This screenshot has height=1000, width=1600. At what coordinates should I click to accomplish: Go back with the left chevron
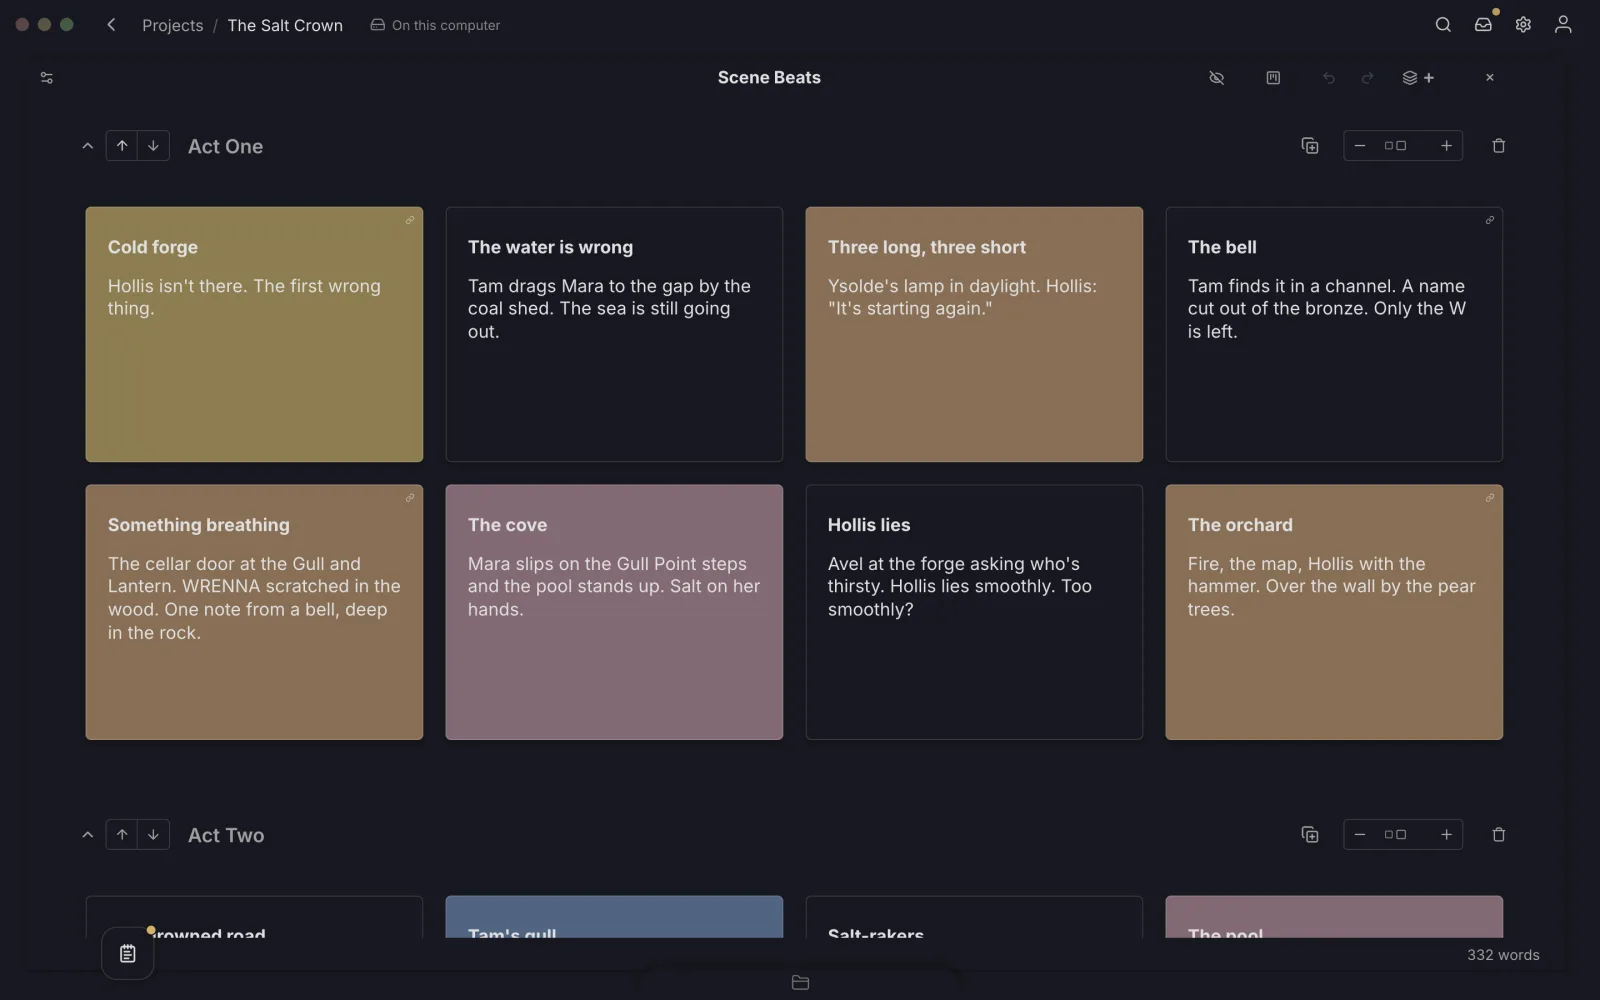(x=111, y=25)
